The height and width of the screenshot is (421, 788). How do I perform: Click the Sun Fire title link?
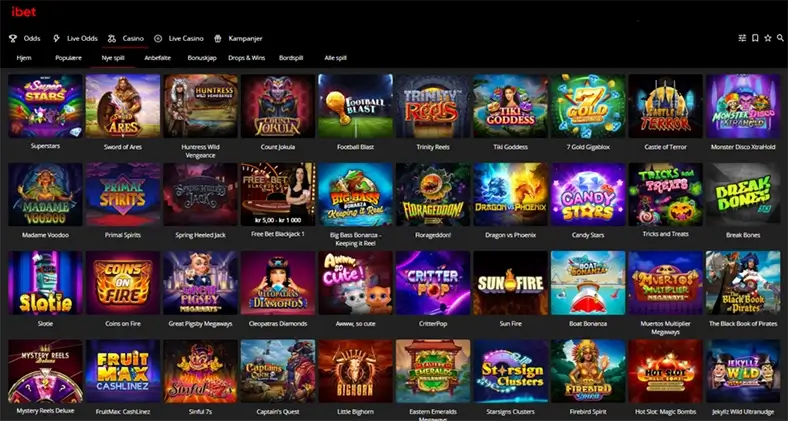(511, 324)
